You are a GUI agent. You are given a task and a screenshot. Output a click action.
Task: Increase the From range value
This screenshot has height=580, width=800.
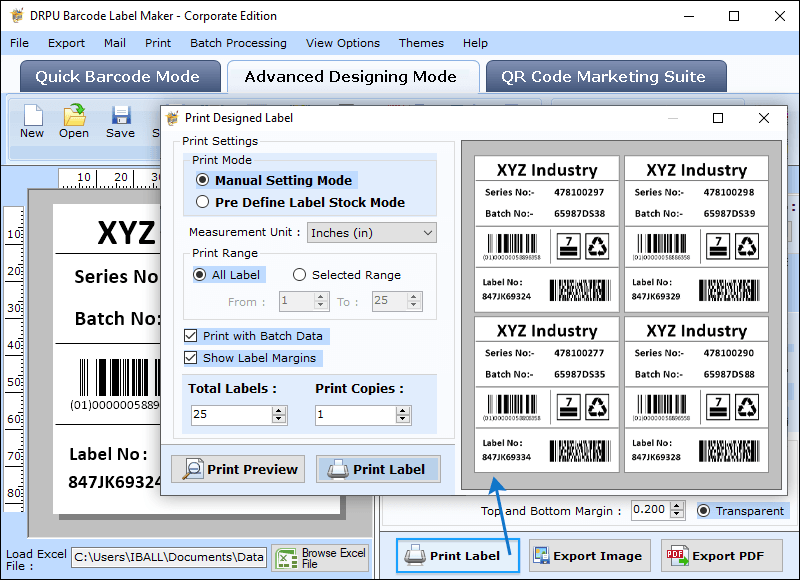click(x=321, y=297)
